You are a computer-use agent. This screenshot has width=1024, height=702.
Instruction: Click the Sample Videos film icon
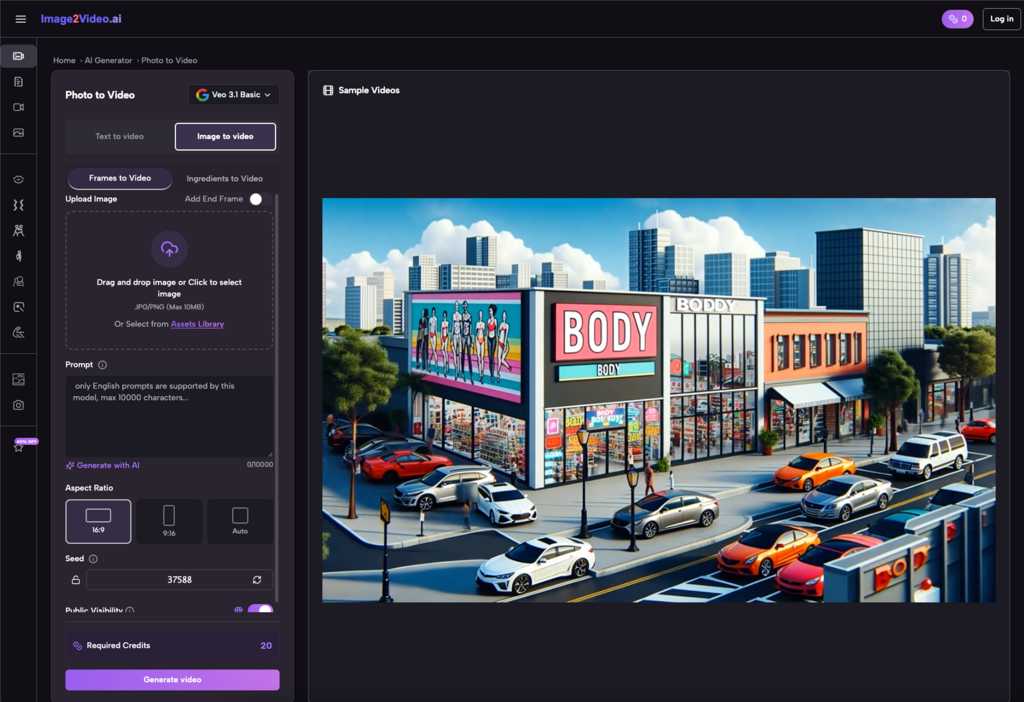point(328,90)
